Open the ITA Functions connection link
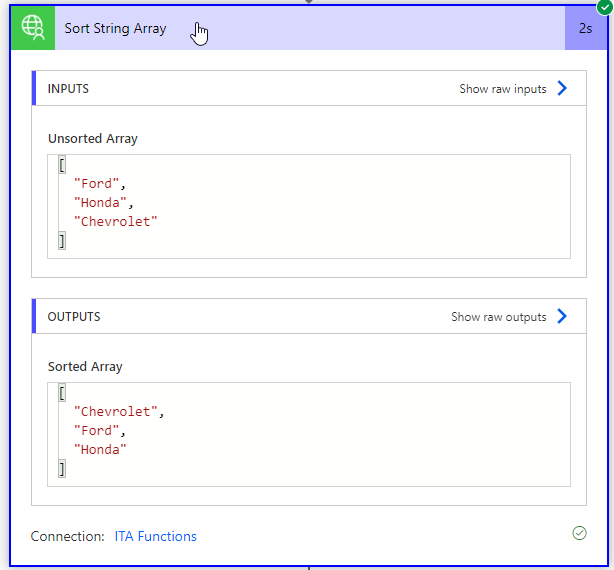This screenshot has height=570, width=614. 155,536
